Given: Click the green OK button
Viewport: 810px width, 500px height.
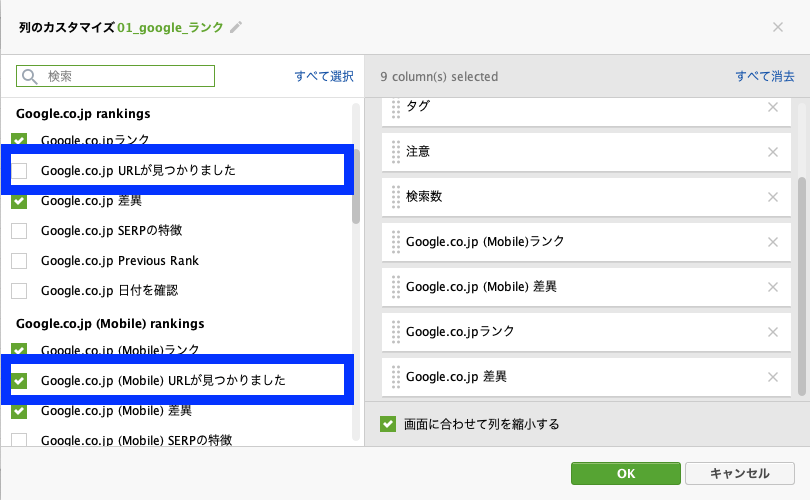Looking at the screenshot, I should point(626,473).
